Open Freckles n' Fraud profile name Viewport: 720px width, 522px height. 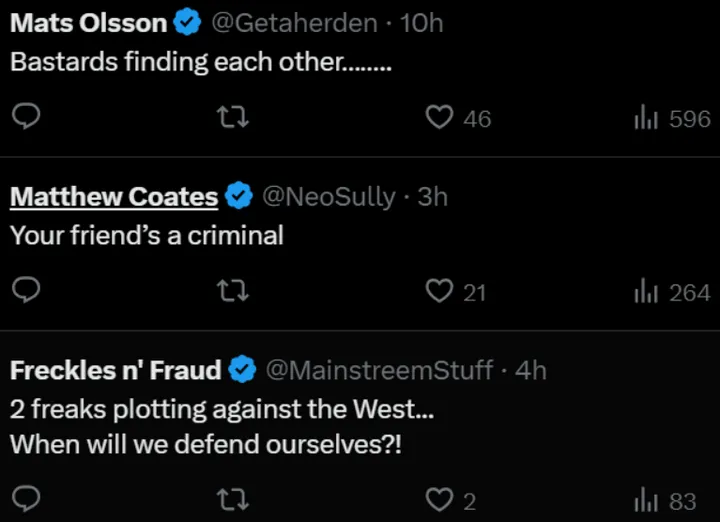(115, 371)
